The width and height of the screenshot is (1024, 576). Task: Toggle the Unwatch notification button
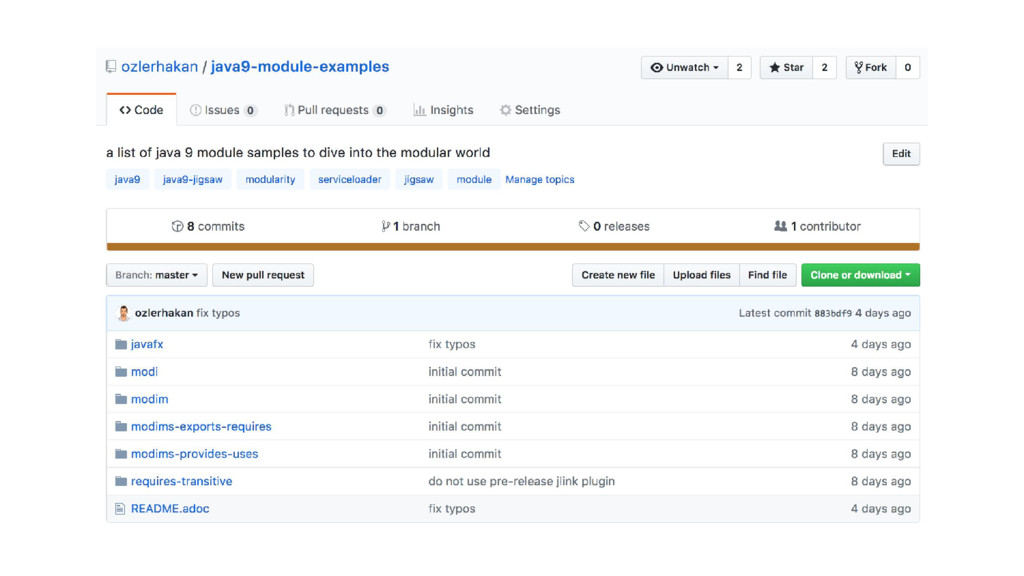(684, 68)
